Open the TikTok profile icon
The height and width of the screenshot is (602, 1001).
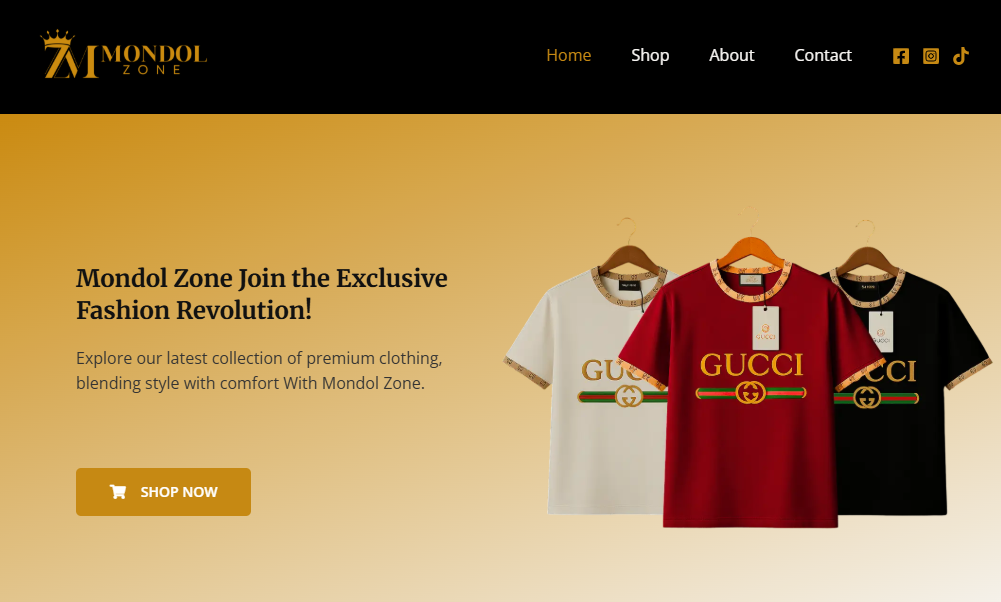[961, 56]
